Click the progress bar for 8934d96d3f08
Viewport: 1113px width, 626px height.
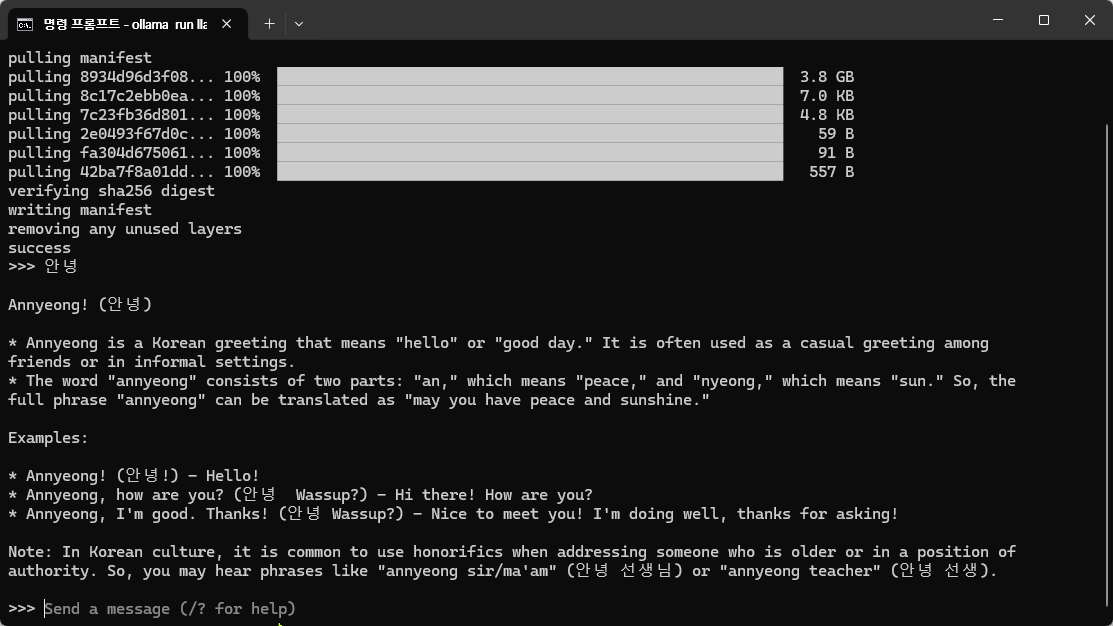[530, 77]
